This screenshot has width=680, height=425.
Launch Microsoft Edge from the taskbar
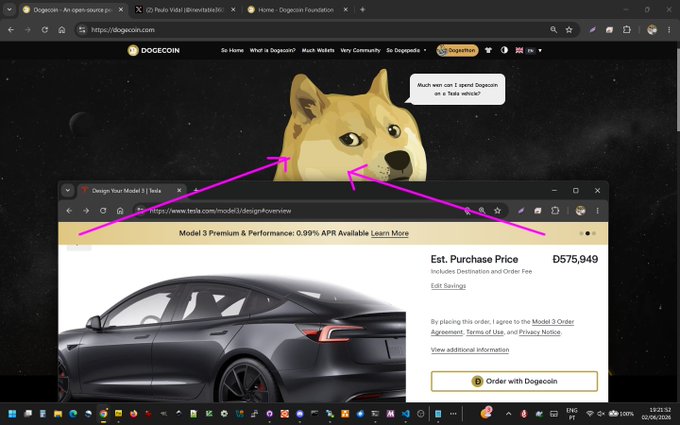[x=73, y=414]
